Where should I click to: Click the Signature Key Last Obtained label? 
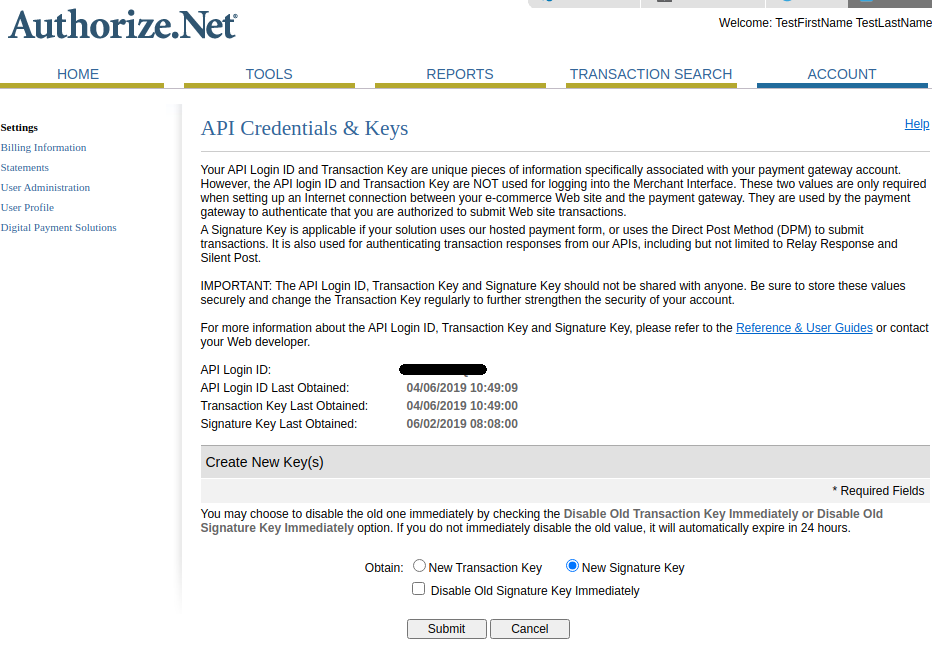tap(279, 424)
